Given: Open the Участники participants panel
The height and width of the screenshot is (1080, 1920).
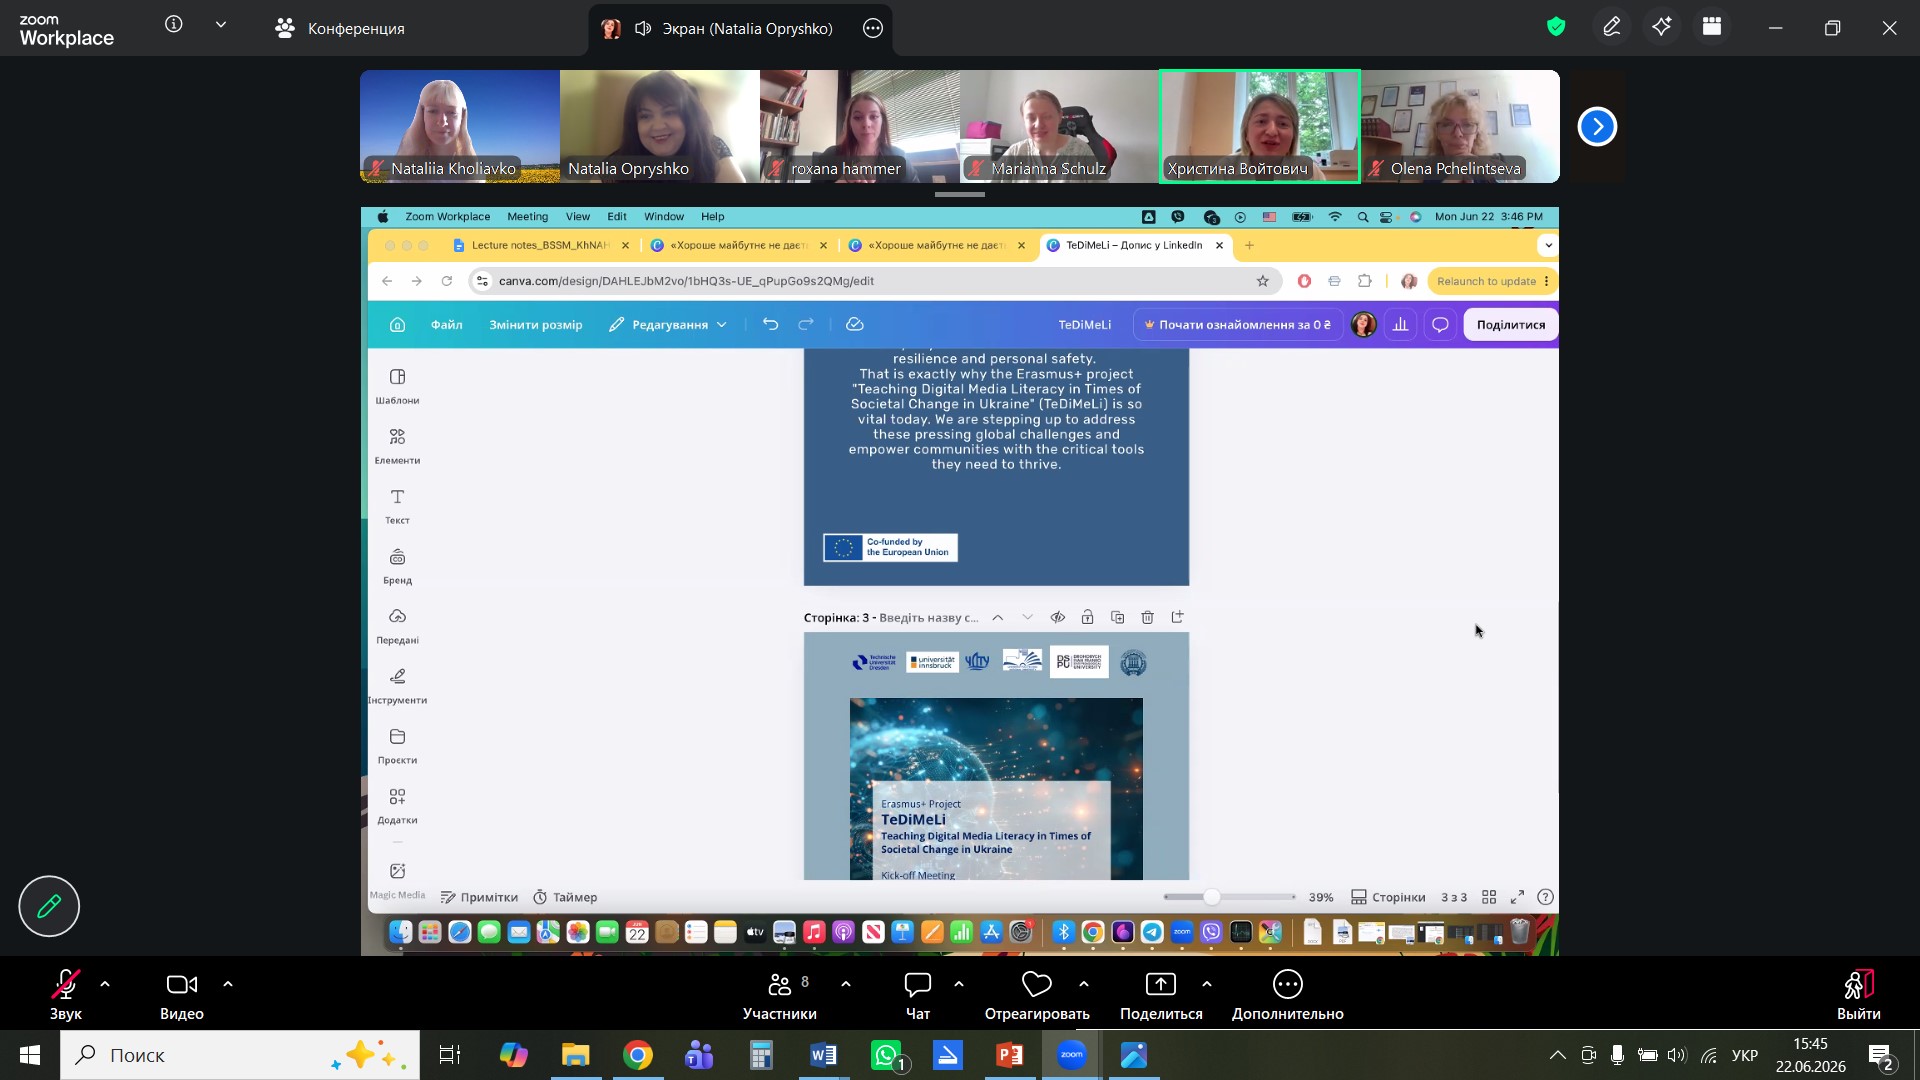Looking at the screenshot, I should point(780,995).
